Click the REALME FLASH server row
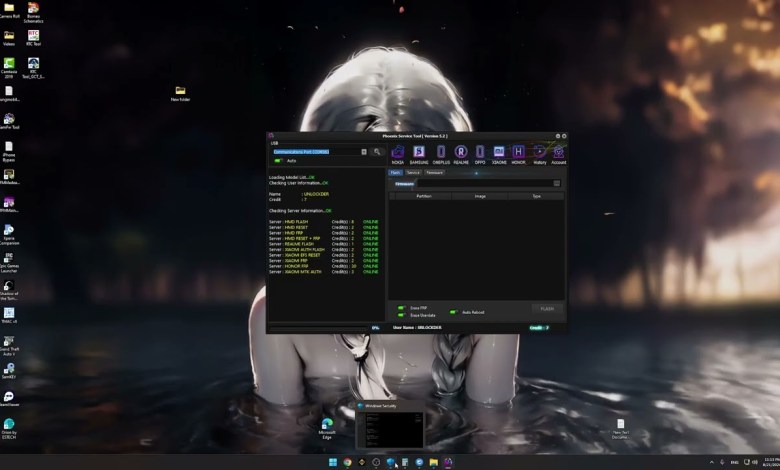Viewport: 780px width, 470px height. (324, 244)
